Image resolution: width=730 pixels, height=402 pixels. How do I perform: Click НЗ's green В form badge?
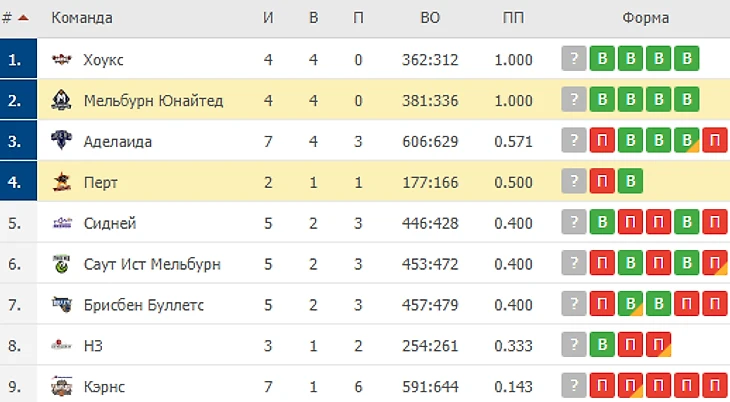click(602, 345)
